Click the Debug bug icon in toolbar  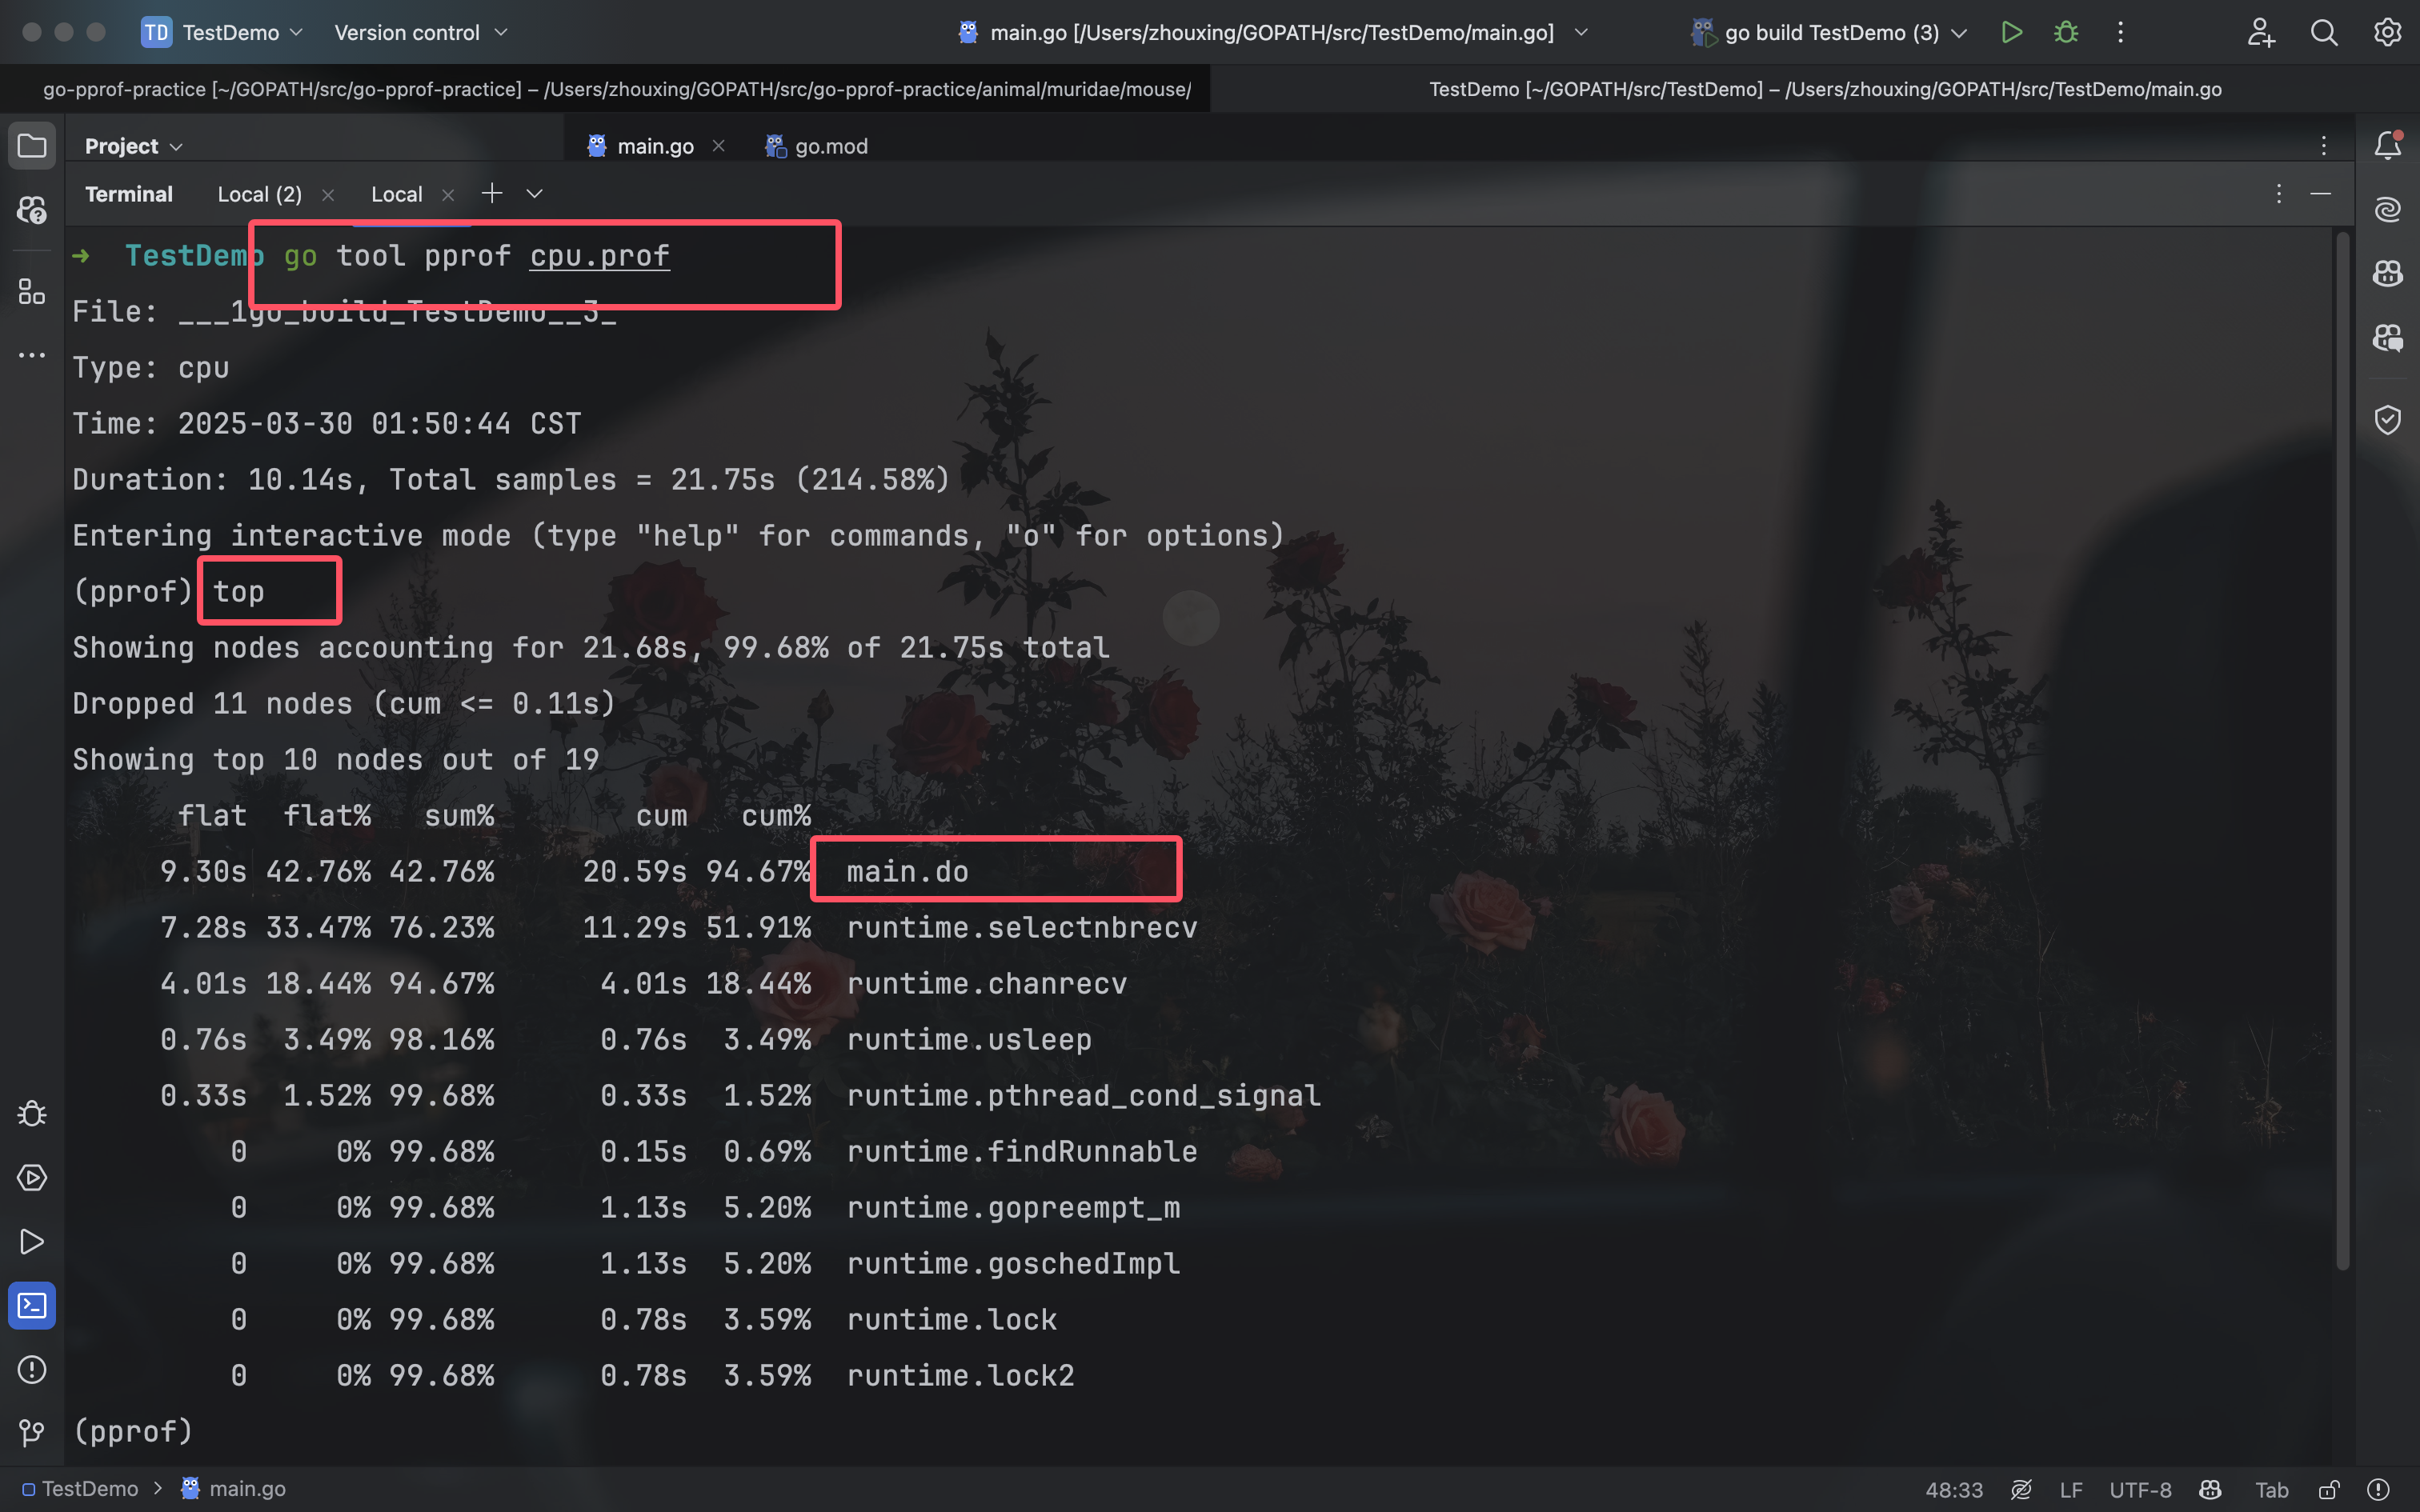click(x=2065, y=32)
